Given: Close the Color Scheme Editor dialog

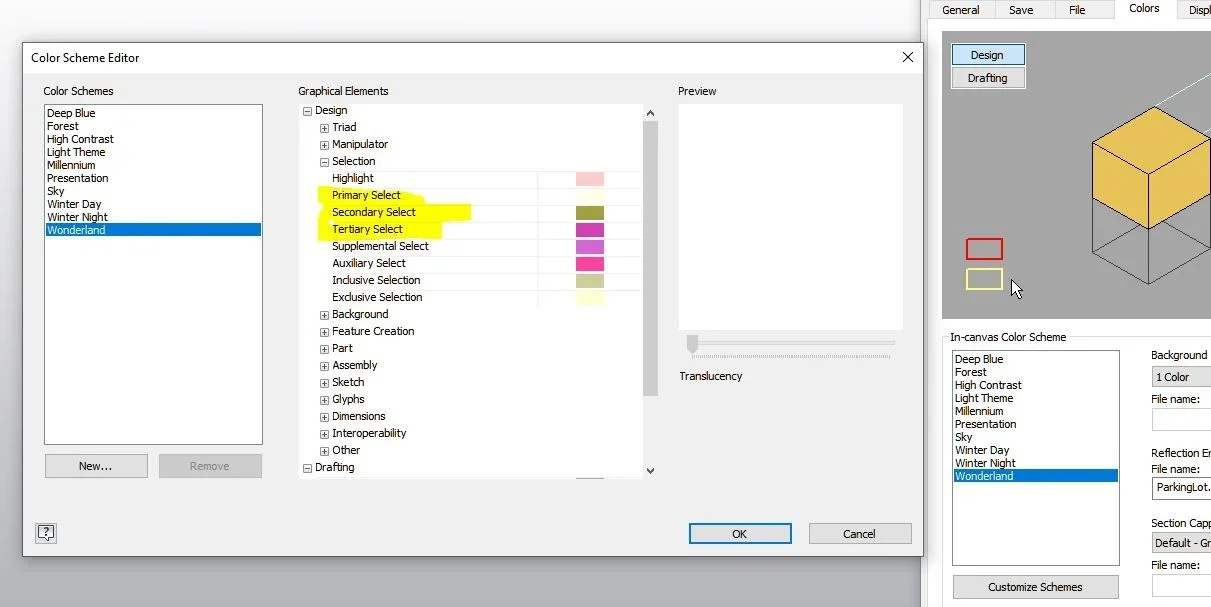Looking at the screenshot, I should click(908, 57).
